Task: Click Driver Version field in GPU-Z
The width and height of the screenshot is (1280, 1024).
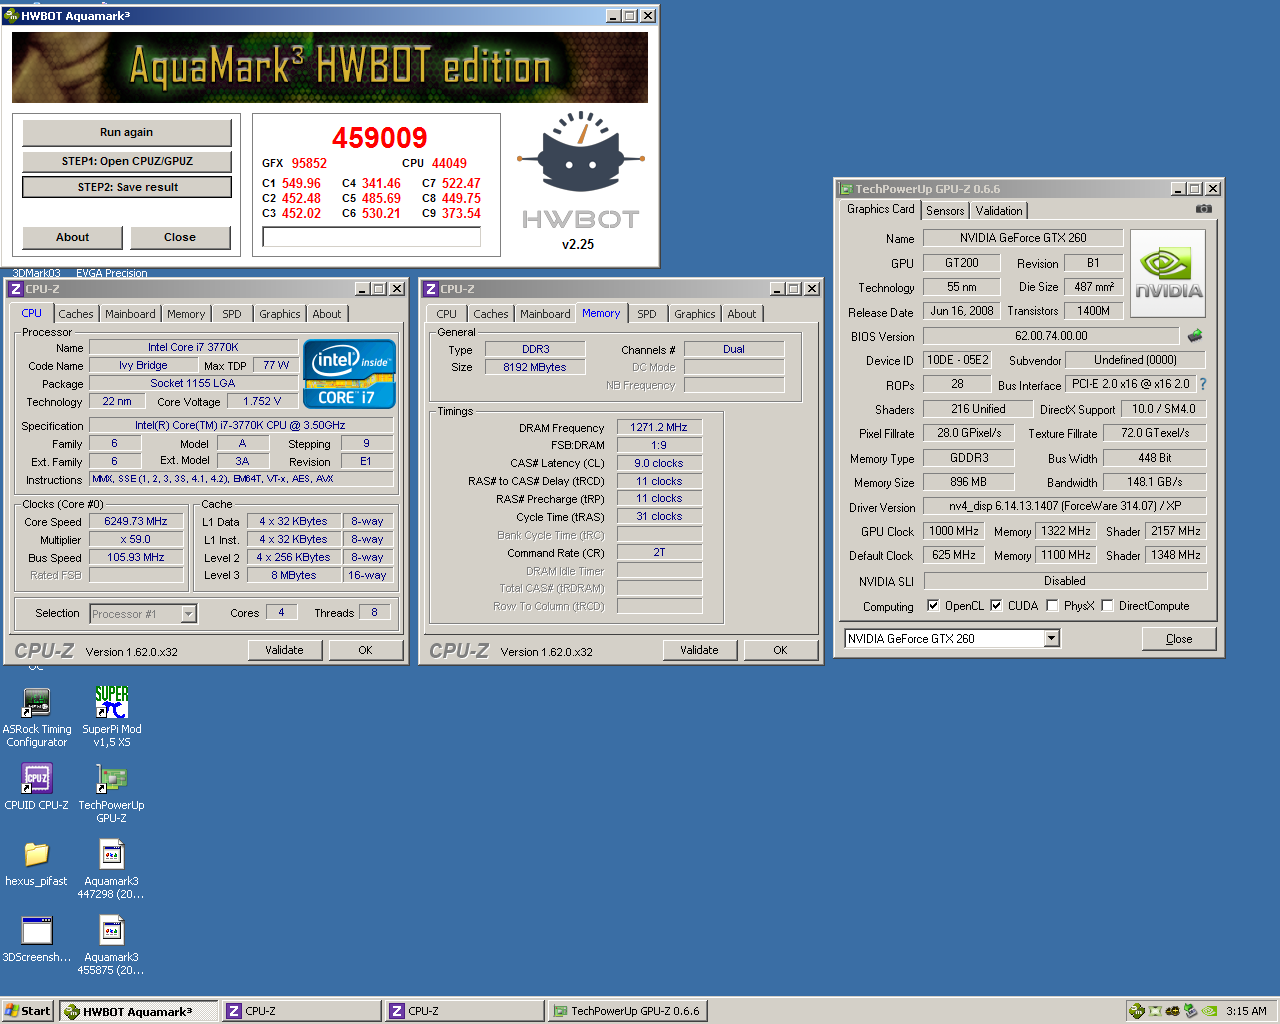Action: click(1065, 506)
